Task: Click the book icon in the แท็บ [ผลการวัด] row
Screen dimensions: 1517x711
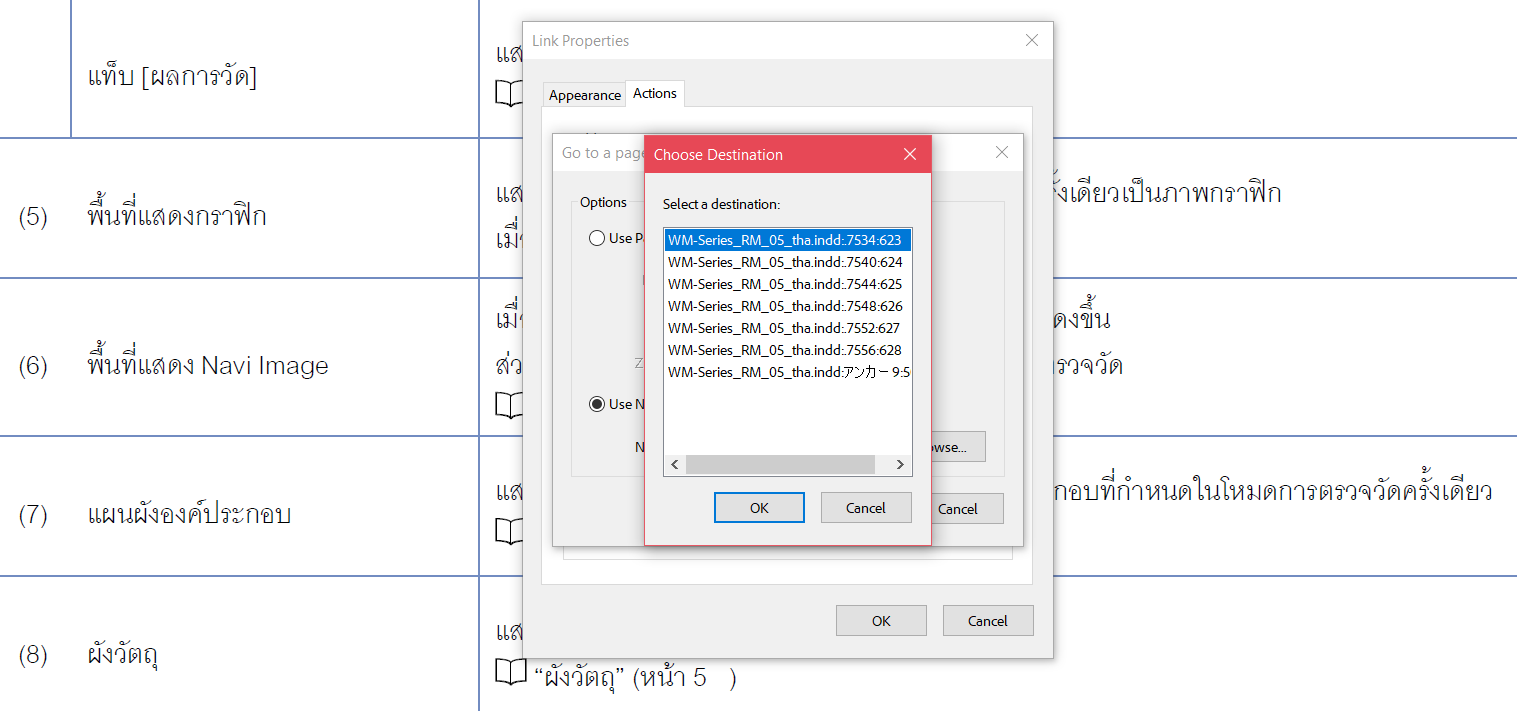Action: [510, 93]
